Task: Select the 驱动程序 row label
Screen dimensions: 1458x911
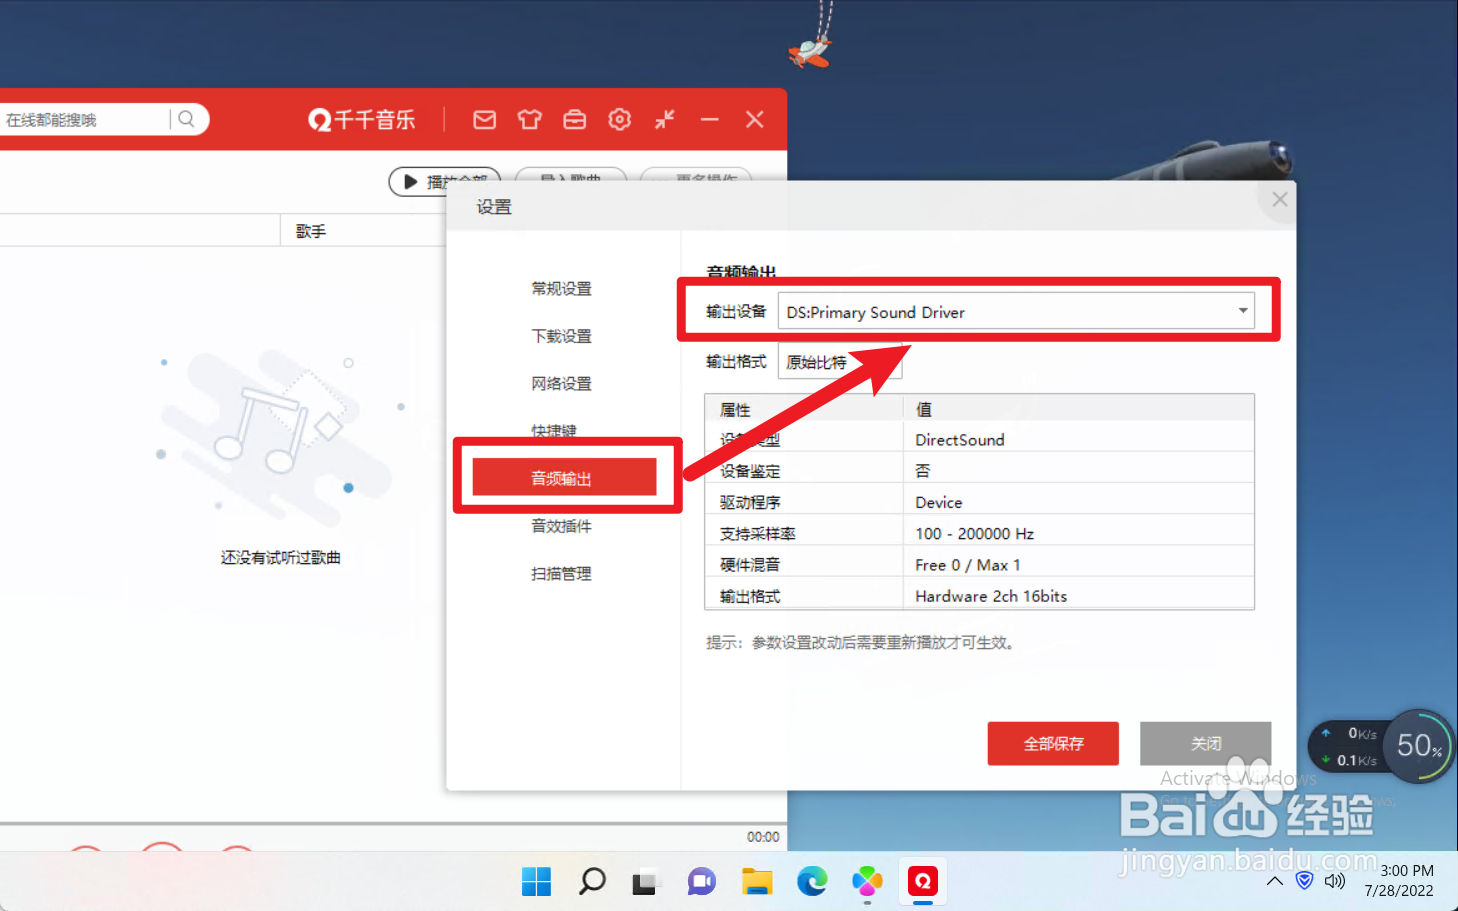Action: tap(750, 502)
